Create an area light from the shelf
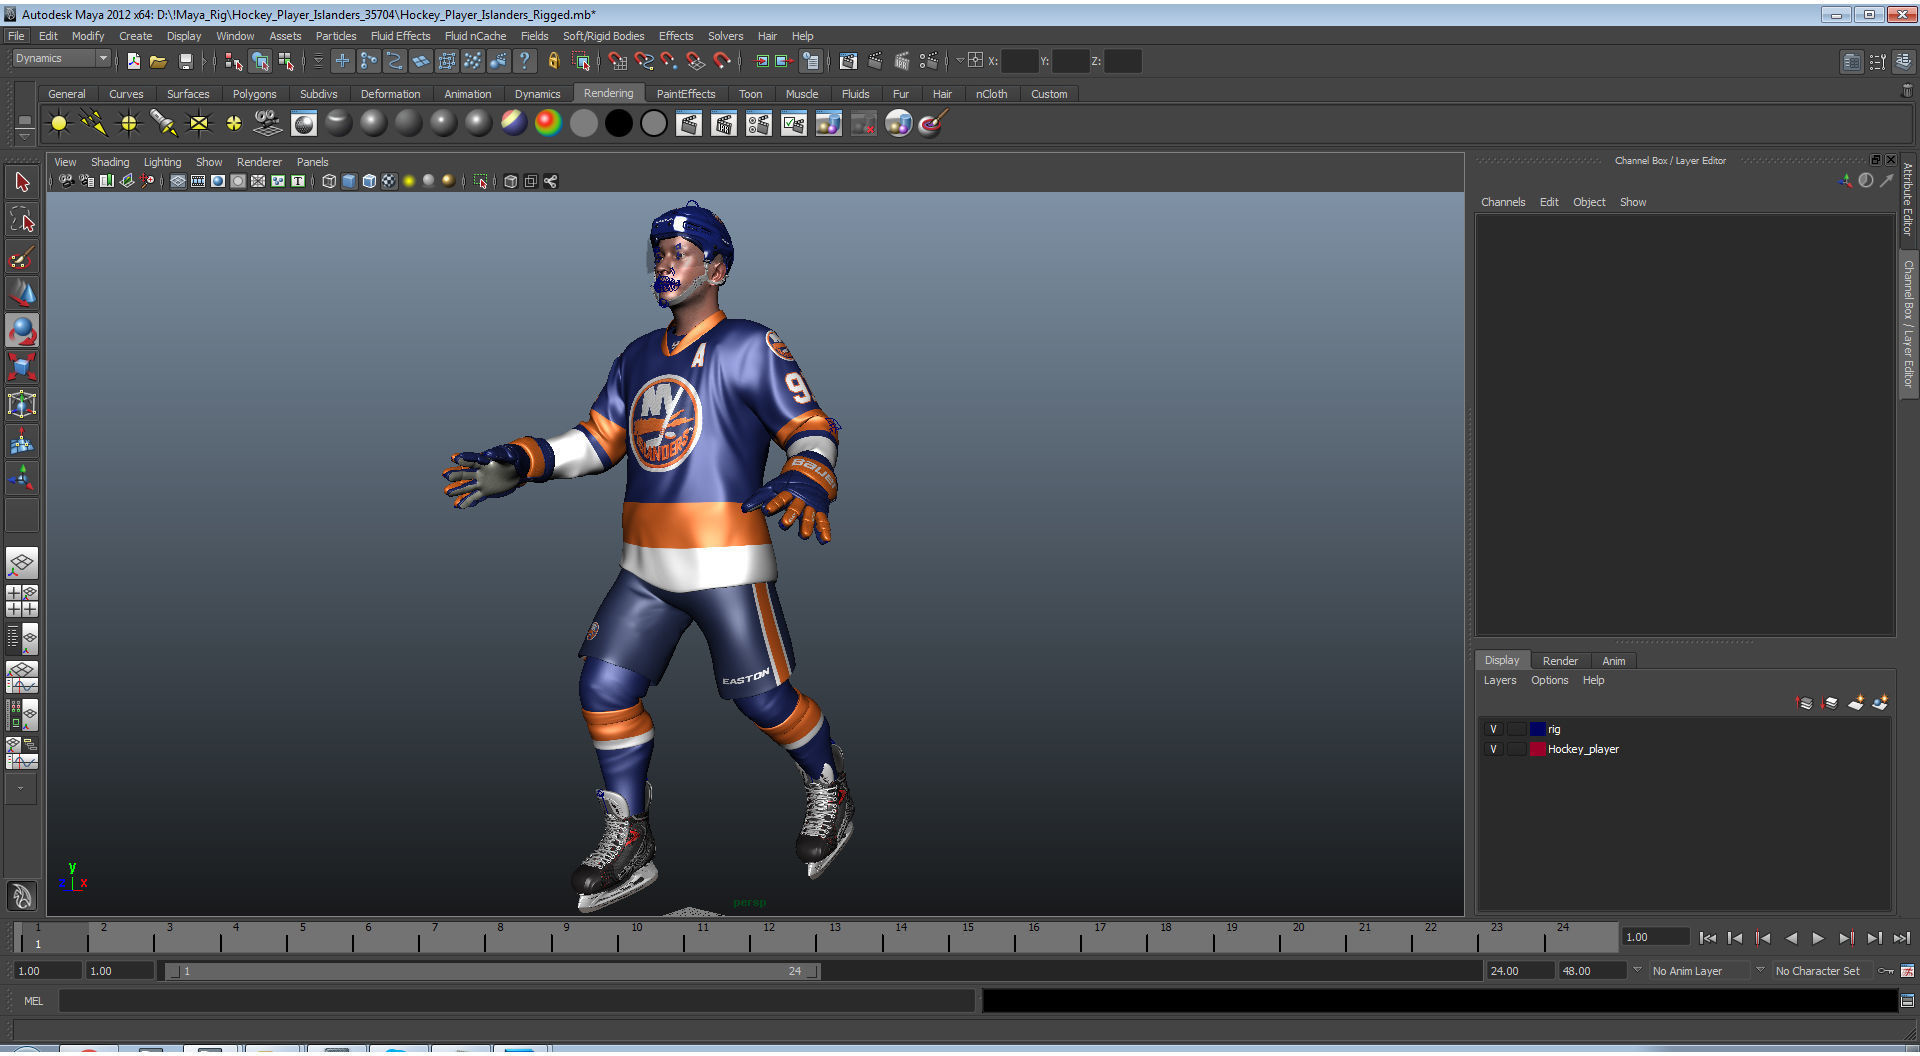Screen dimensions: 1920x1056 pyautogui.click(x=199, y=123)
